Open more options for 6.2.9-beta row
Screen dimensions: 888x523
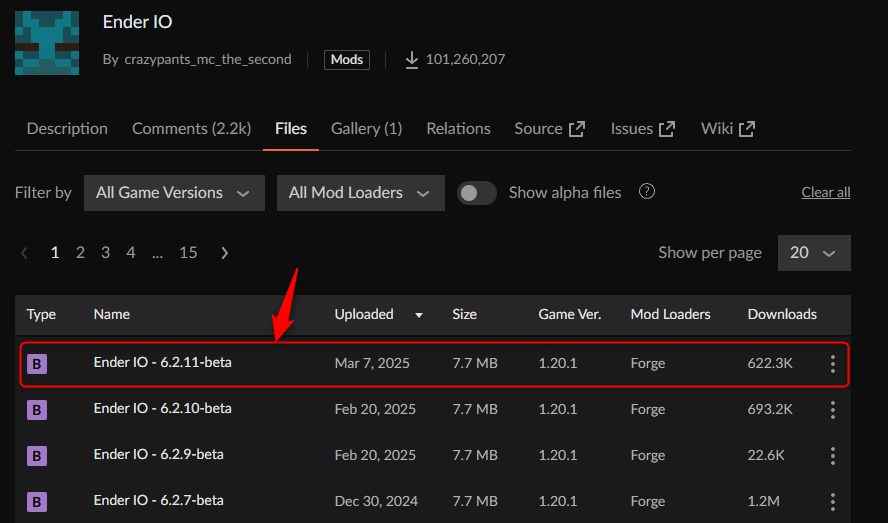[x=832, y=456]
